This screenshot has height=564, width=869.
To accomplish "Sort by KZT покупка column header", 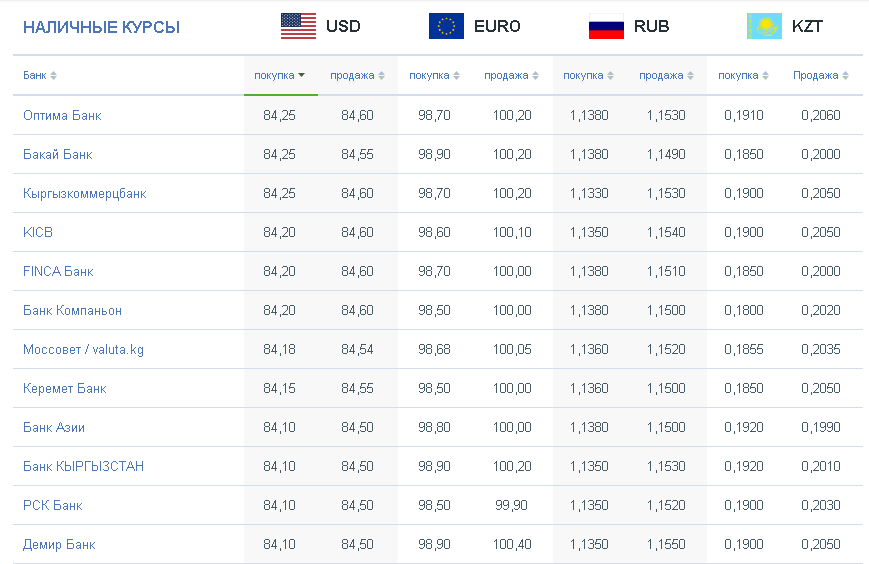I will [743, 75].
